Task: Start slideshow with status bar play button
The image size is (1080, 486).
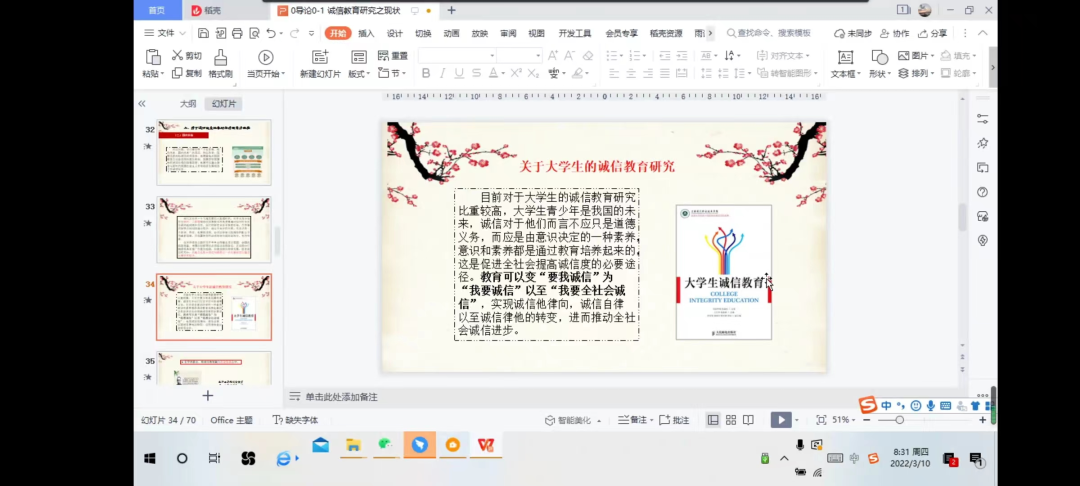Action: [x=781, y=420]
